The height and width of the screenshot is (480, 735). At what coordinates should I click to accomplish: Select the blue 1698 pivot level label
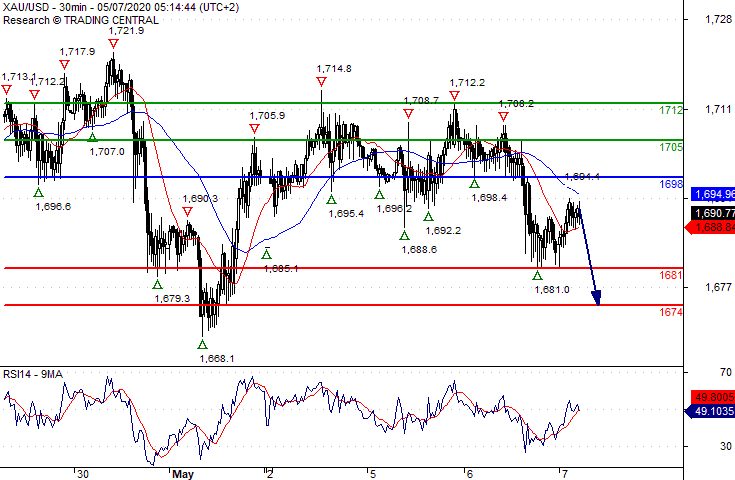[671, 184]
